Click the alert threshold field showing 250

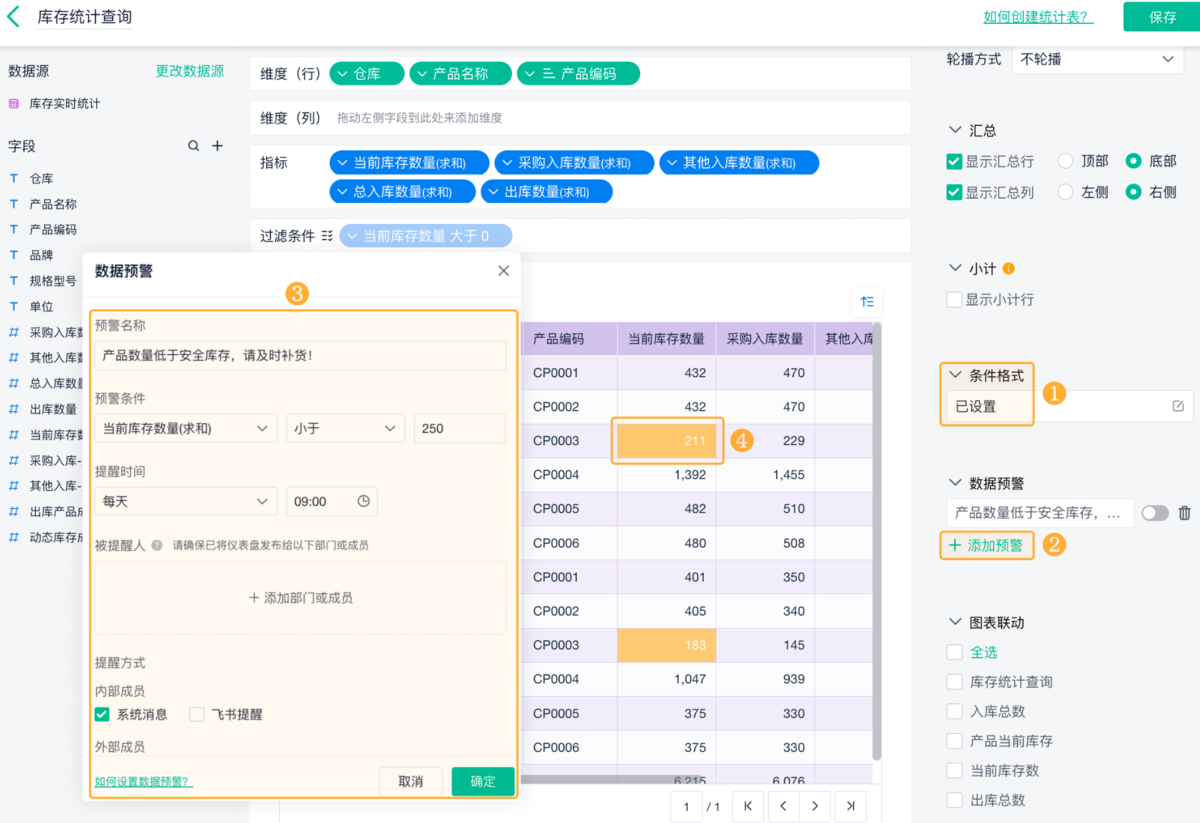459,428
